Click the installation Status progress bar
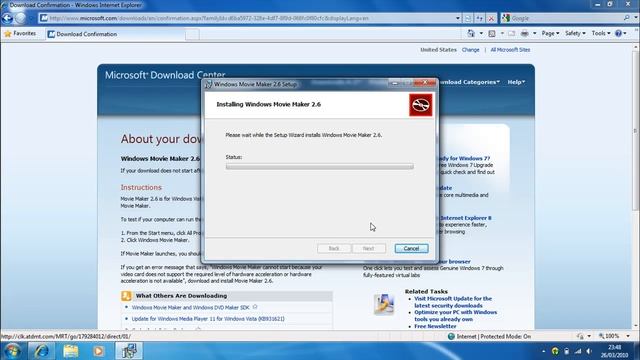The height and width of the screenshot is (360, 640). click(x=320, y=167)
